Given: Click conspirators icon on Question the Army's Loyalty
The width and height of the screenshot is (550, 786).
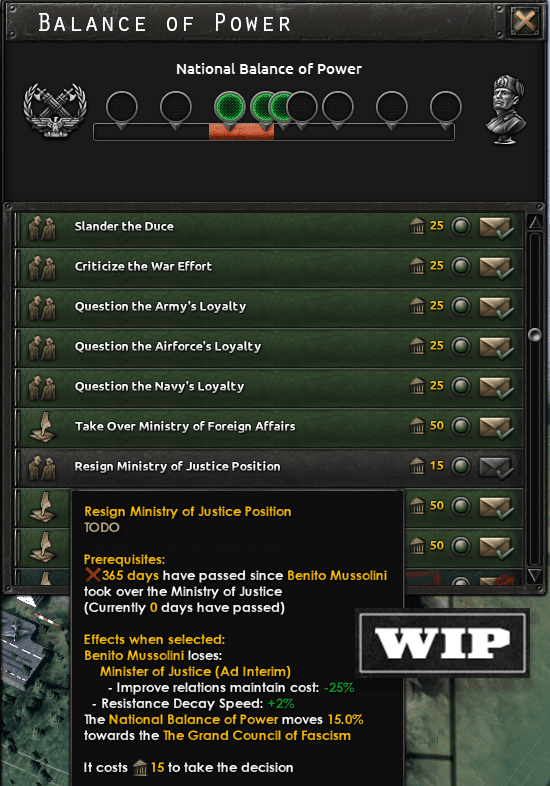Looking at the screenshot, I should click(x=42, y=307).
